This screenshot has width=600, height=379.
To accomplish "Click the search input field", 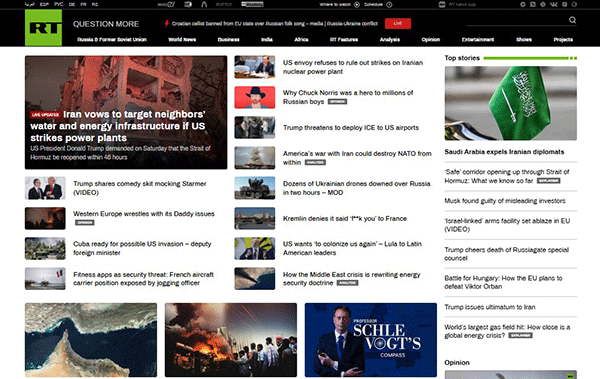I will click(x=517, y=20).
